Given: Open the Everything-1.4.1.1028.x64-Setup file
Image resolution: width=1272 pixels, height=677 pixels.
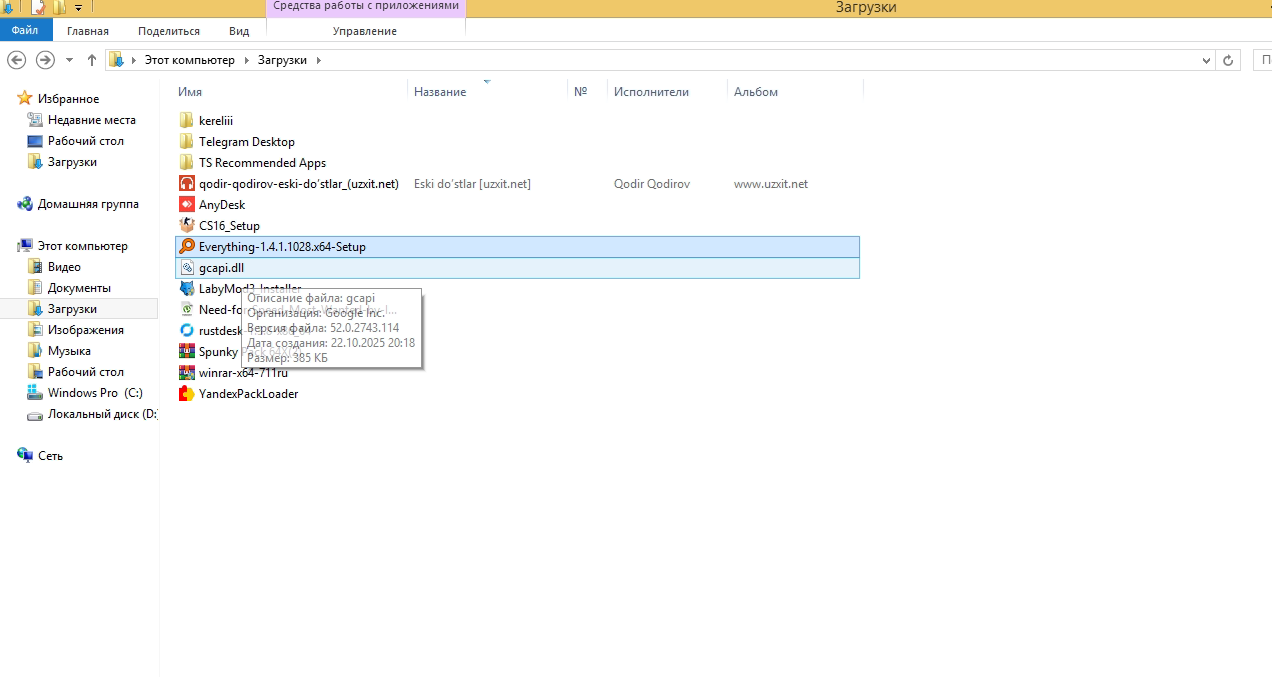Looking at the screenshot, I should click(x=281, y=246).
